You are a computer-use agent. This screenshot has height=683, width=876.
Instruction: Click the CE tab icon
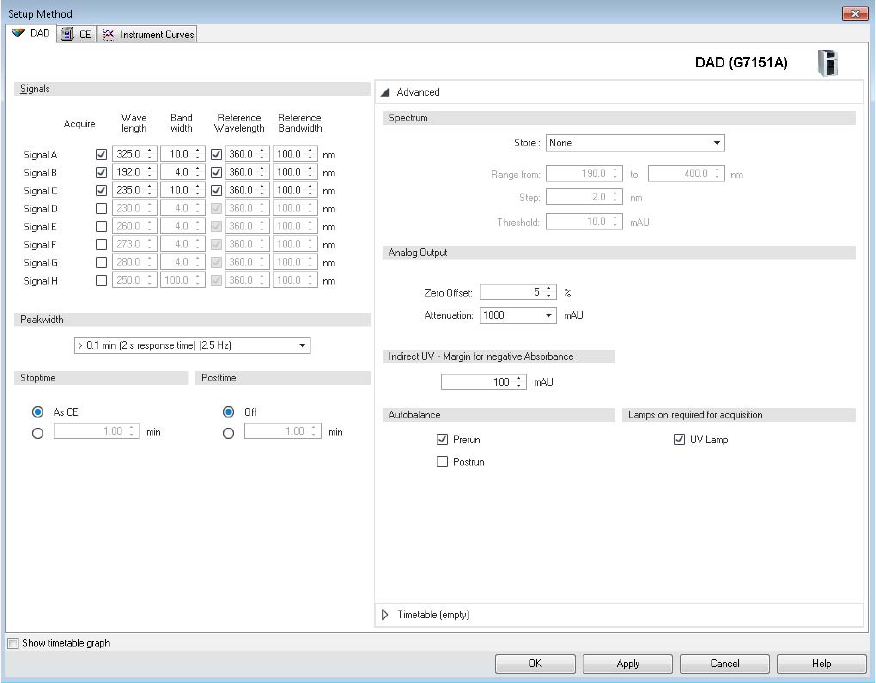tap(67, 34)
